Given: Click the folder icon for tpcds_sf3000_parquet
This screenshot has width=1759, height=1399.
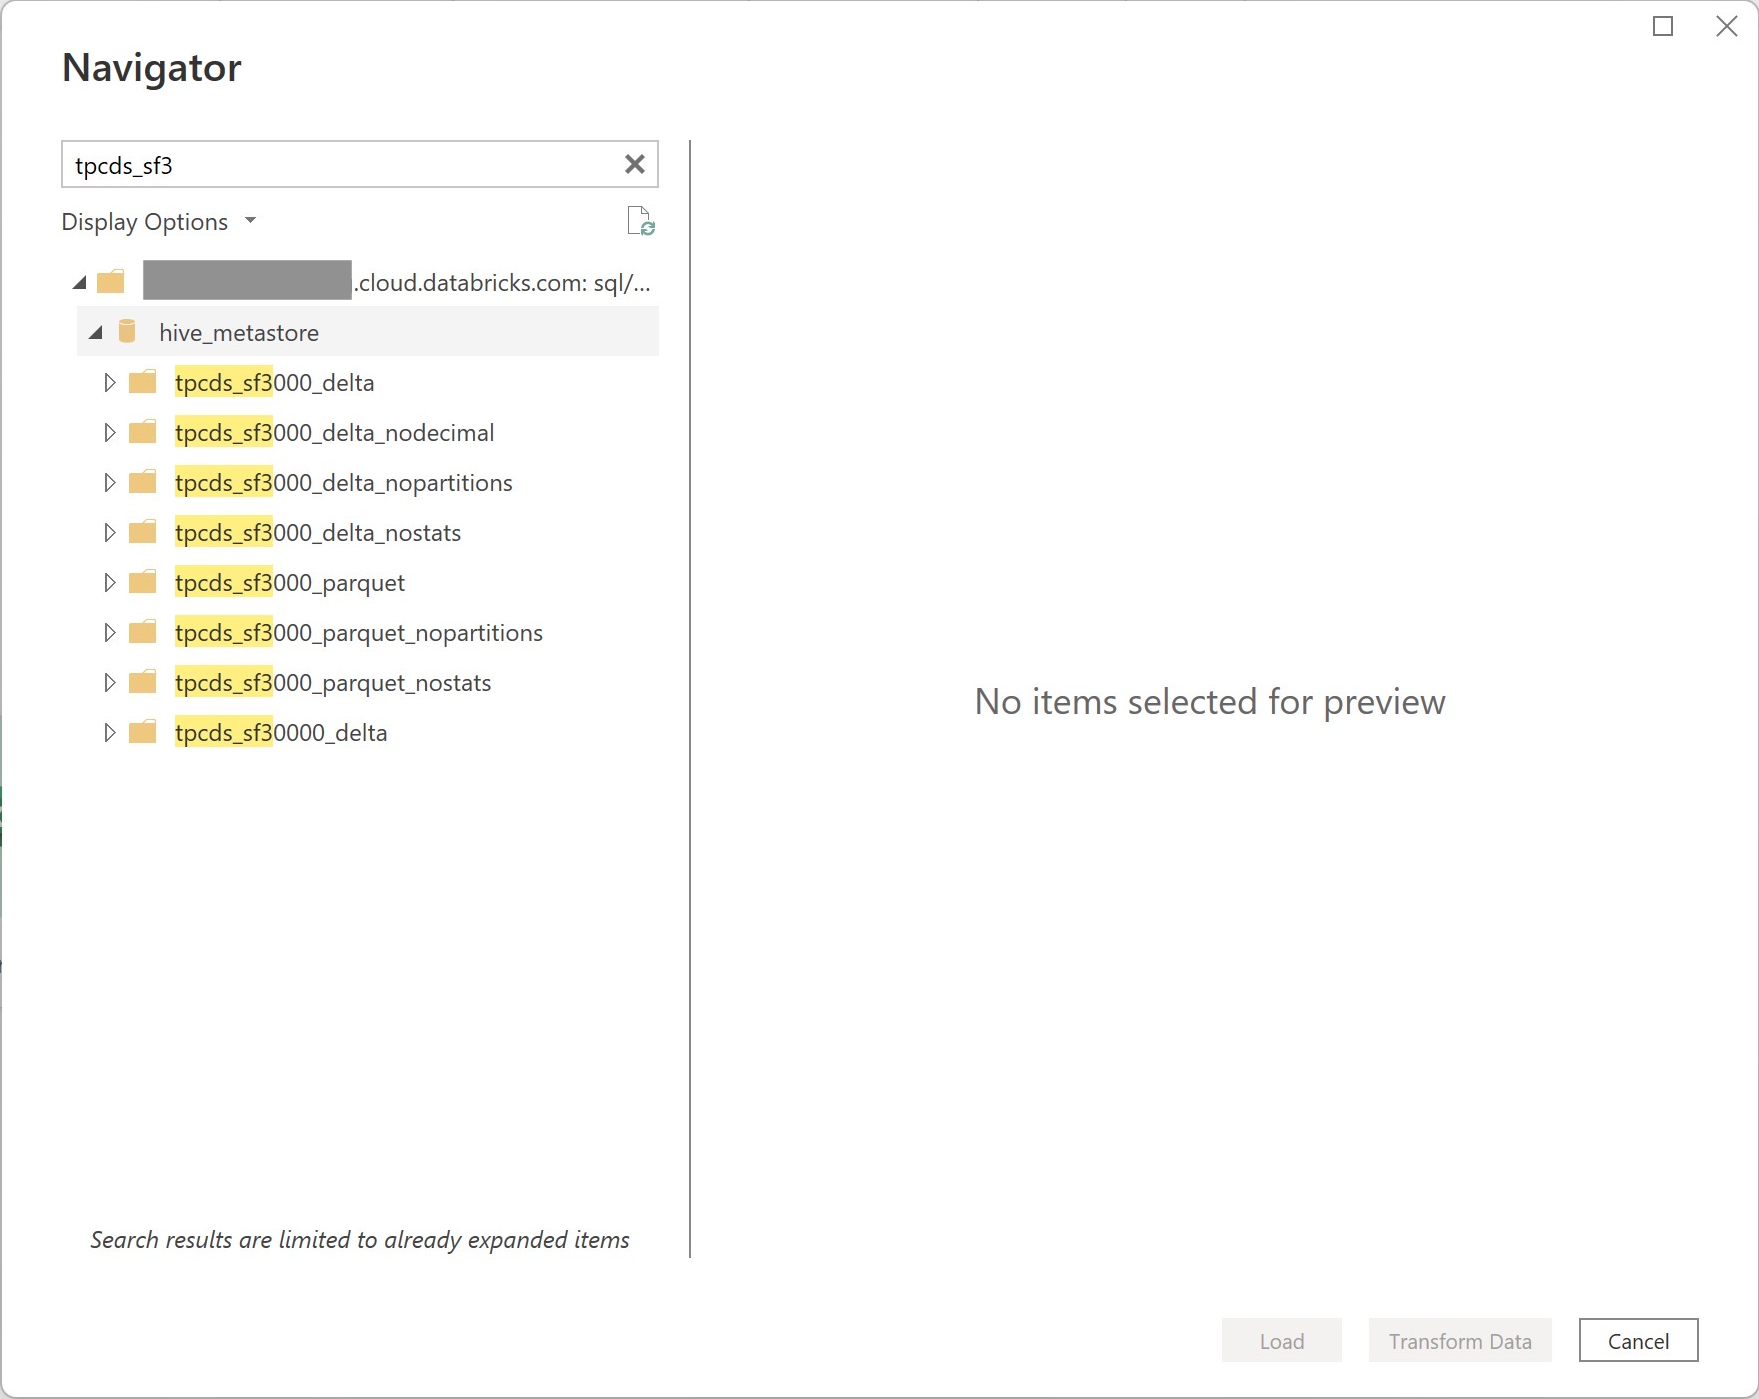Looking at the screenshot, I should pyautogui.click(x=143, y=581).
